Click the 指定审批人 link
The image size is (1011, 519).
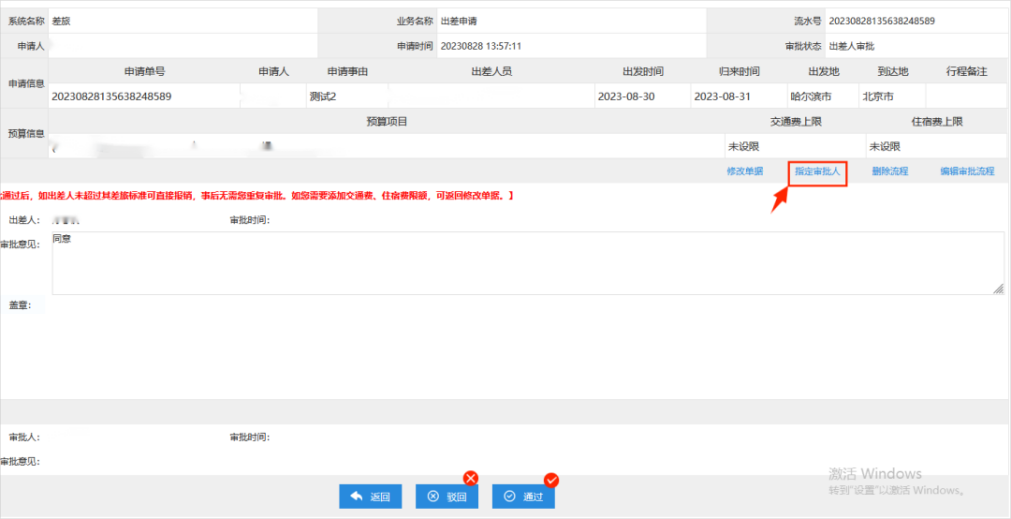click(x=818, y=172)
